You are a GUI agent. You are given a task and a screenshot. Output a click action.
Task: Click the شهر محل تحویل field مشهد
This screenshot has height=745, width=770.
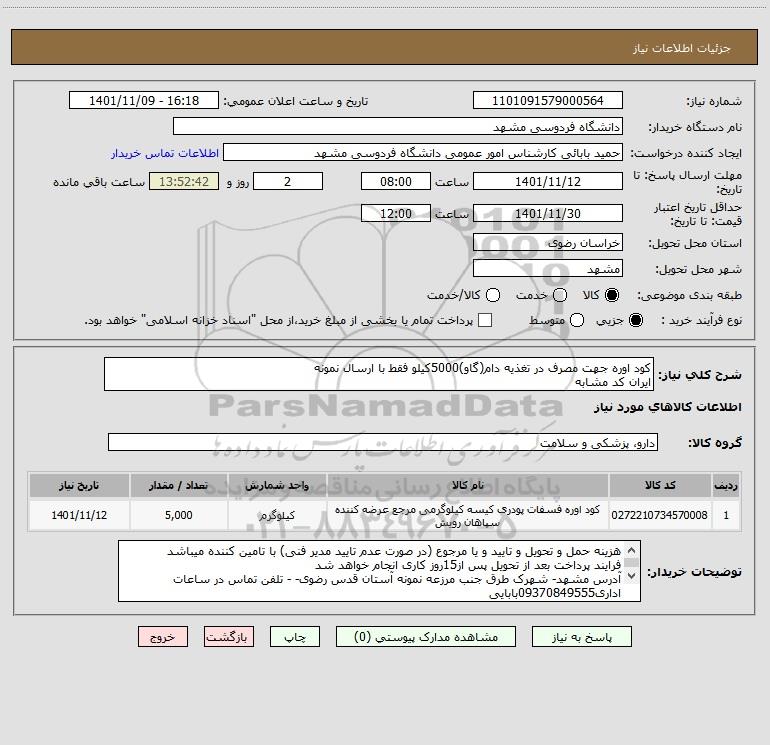coord(548,268)
